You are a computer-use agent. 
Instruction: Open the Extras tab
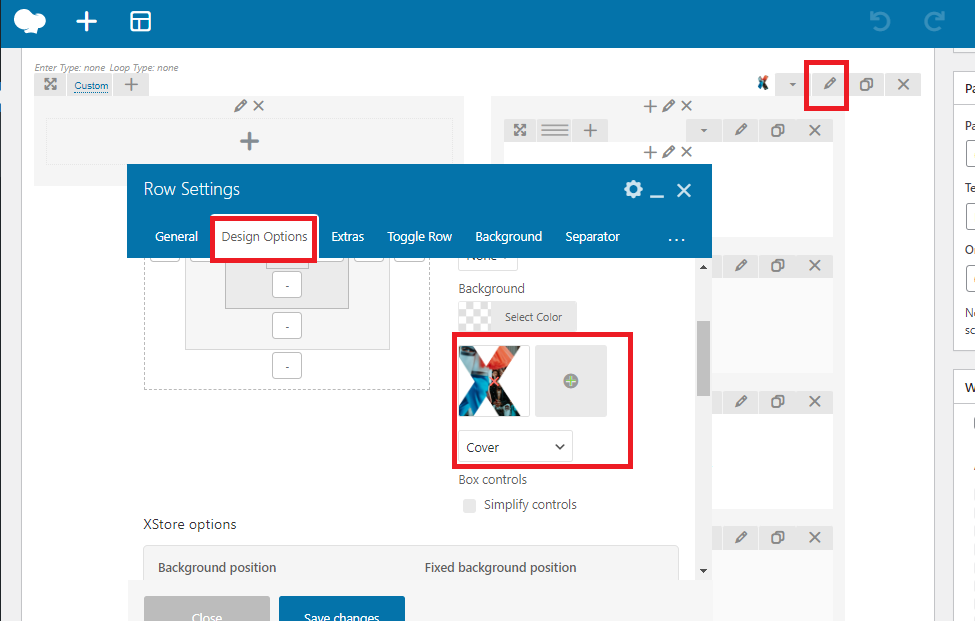(x=348, y=236)
